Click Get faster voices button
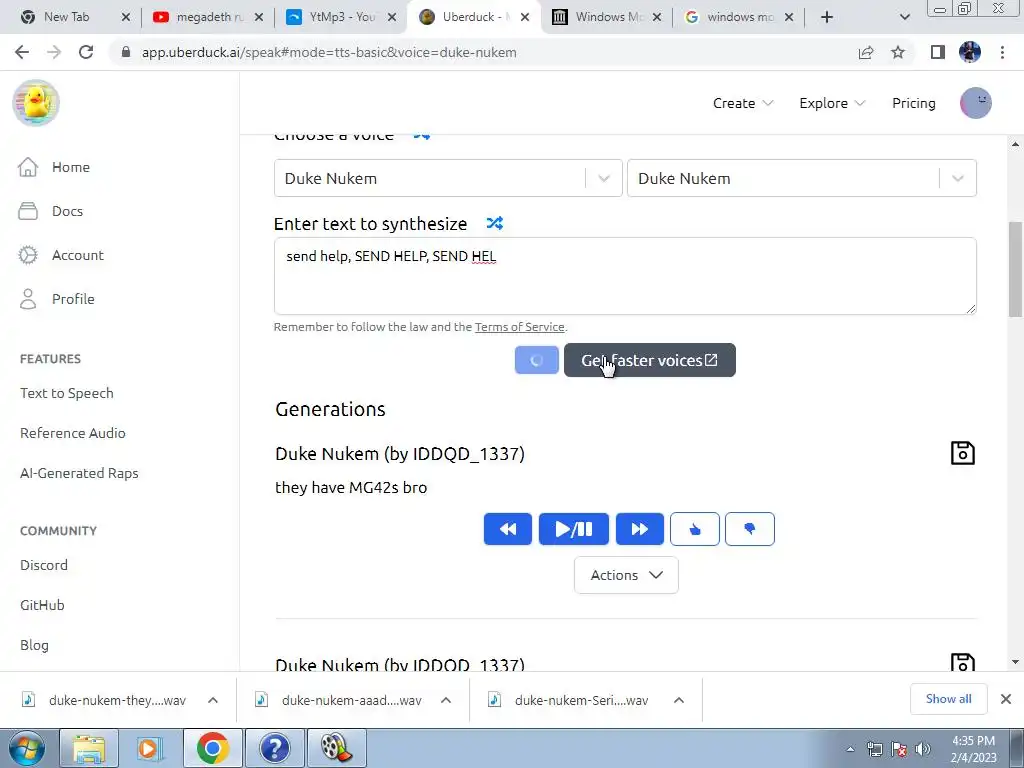Image resolution: width=1024 pixels, height=768 pixels. [650, 360]
